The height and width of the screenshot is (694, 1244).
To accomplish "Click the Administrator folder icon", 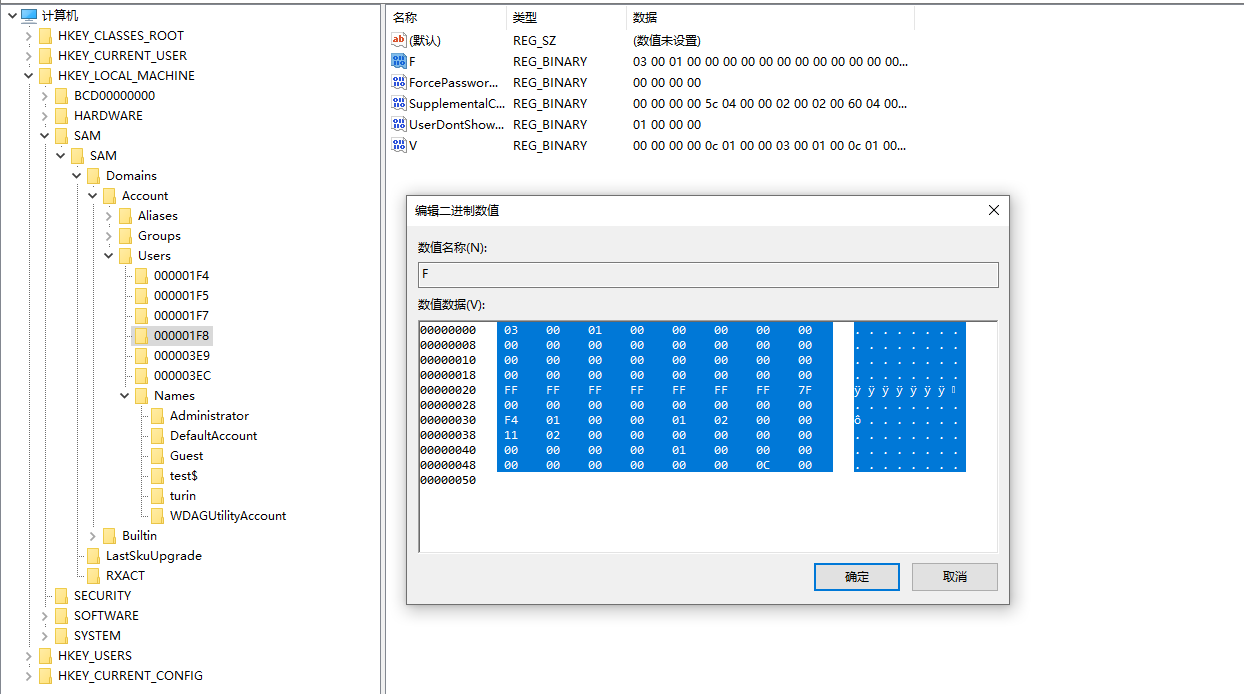I will [x=157, y=415].
